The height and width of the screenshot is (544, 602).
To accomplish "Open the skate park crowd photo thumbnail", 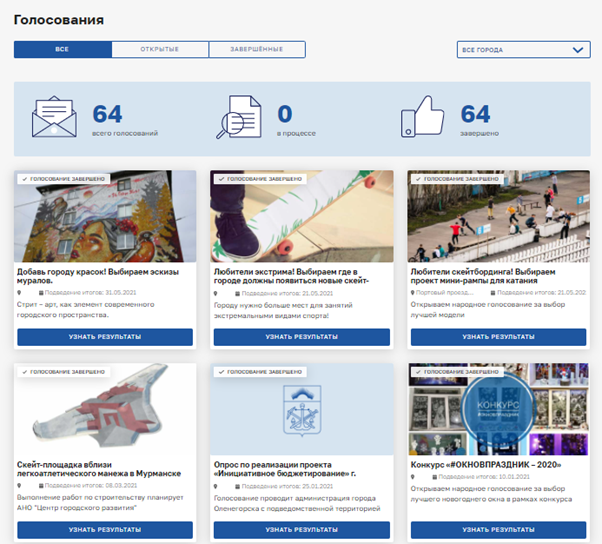I will pyautogui.click(x=498, y=216).
